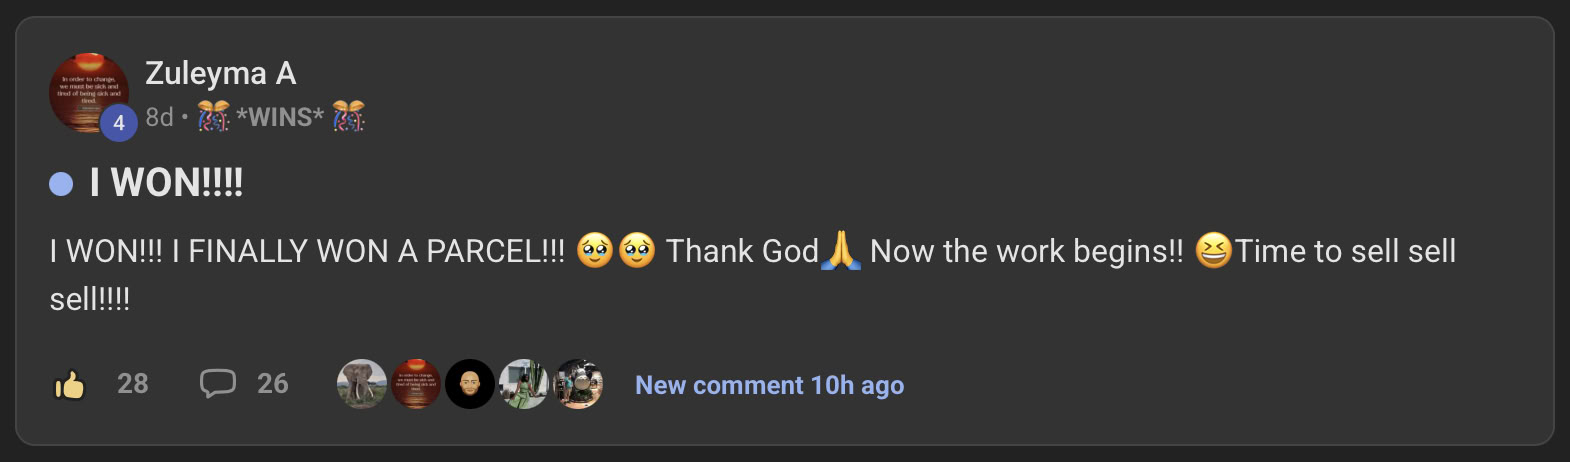The image size is (1570, 462).
Task: Click the level 4 badge on avatar
Action: pos(118,123)
